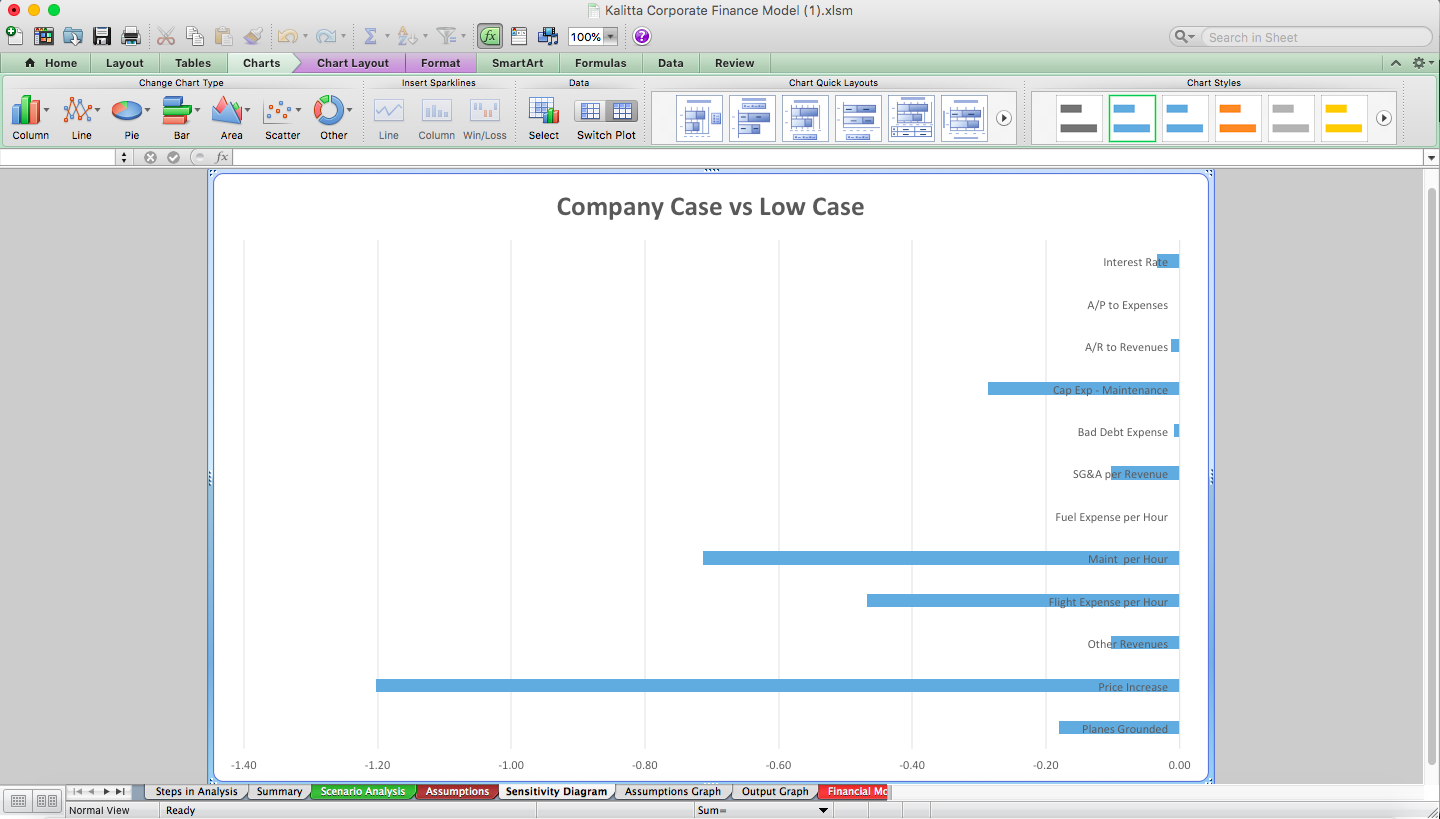This screenshot has width=1440, height=819.
Task: Open the Formulas ribbon tab
Action: click(601, 62)
